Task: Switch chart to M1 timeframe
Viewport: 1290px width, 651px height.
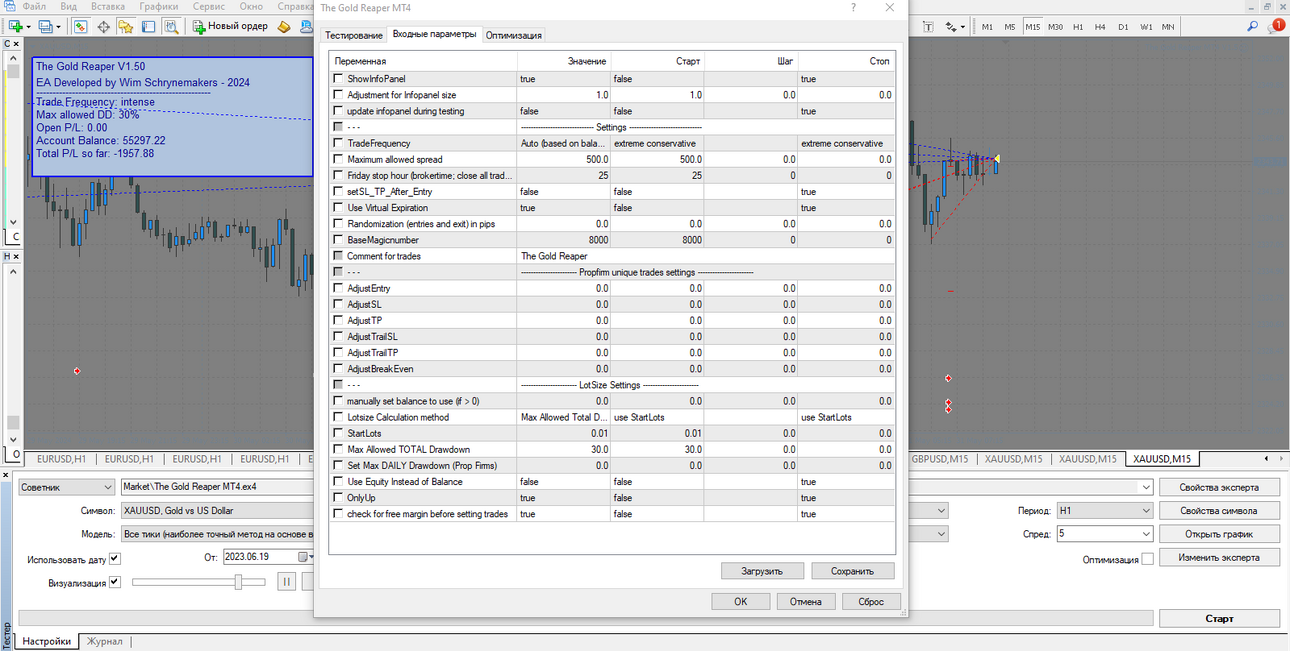Action: pos(987,27)
